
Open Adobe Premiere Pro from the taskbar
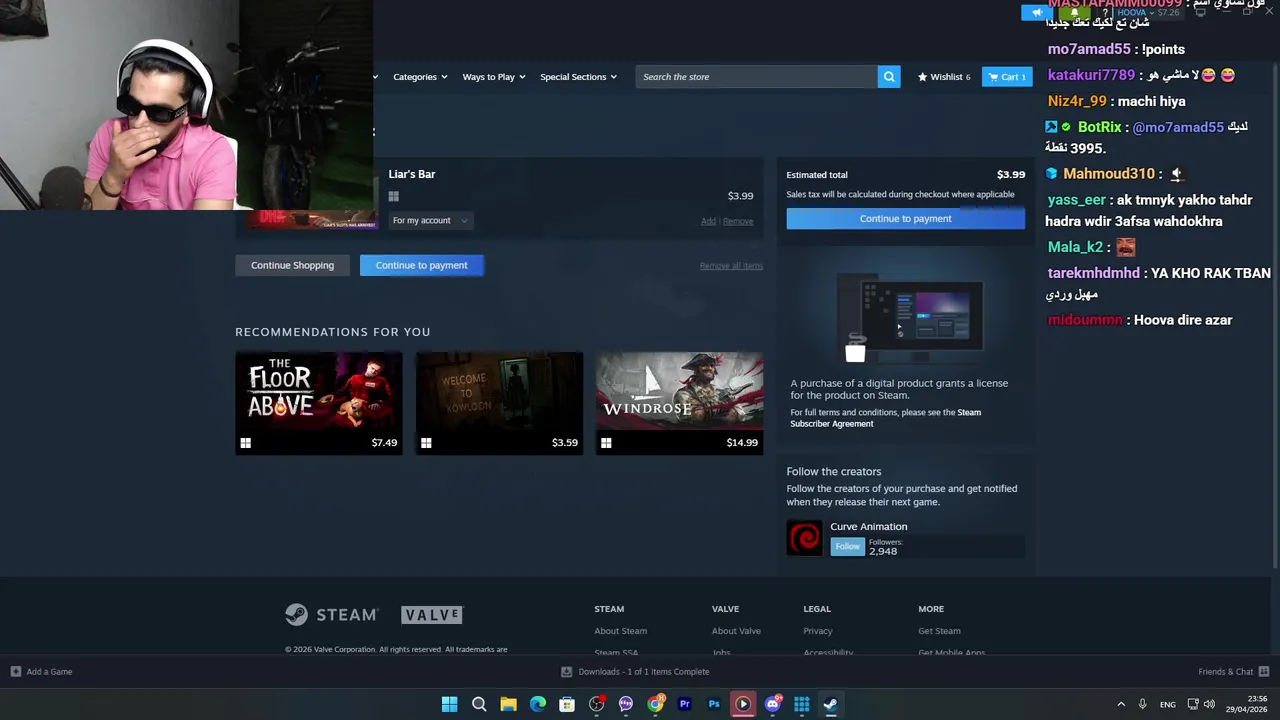684,704
